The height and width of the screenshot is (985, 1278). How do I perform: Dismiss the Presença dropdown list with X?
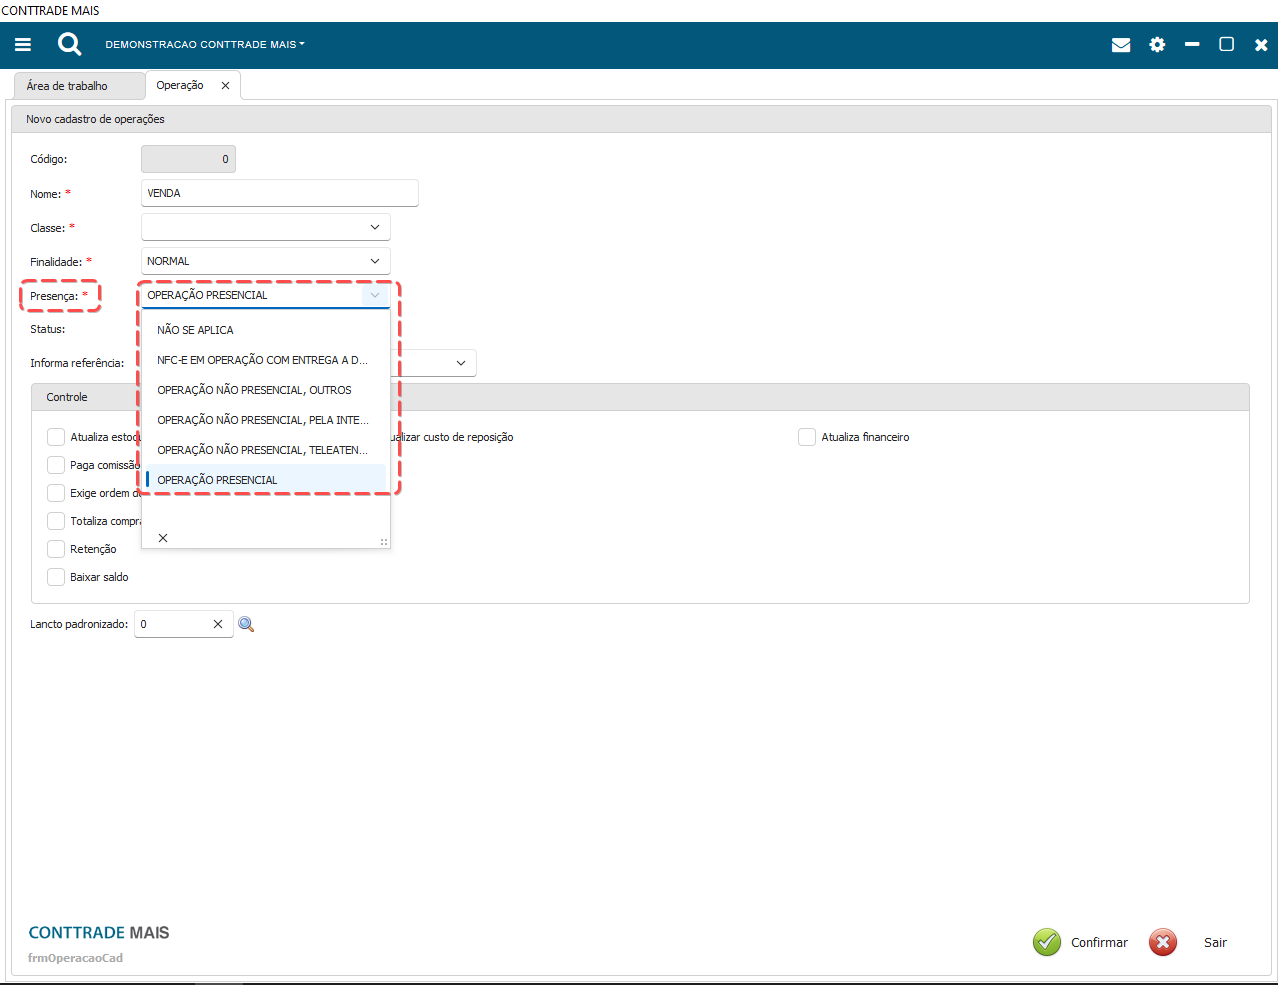[163, 538]
